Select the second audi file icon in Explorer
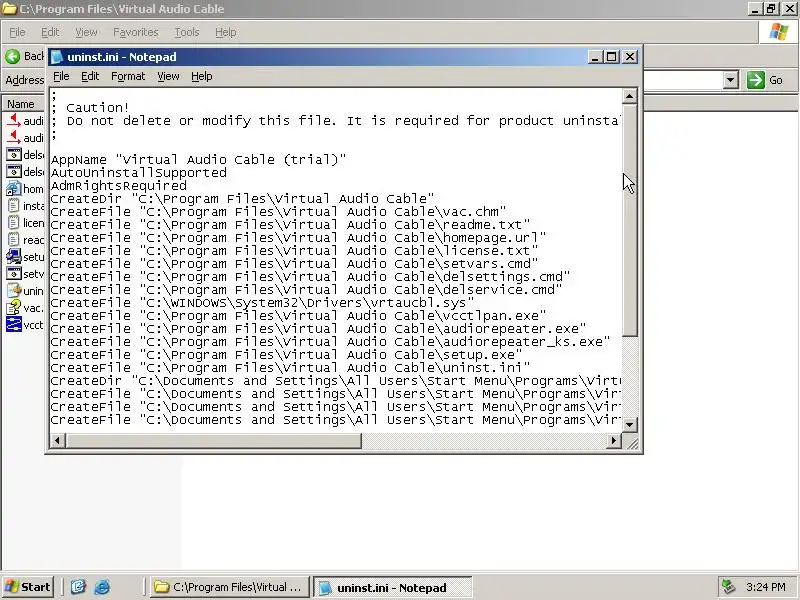The image size is (800, 600). click(x=14, y=137)
